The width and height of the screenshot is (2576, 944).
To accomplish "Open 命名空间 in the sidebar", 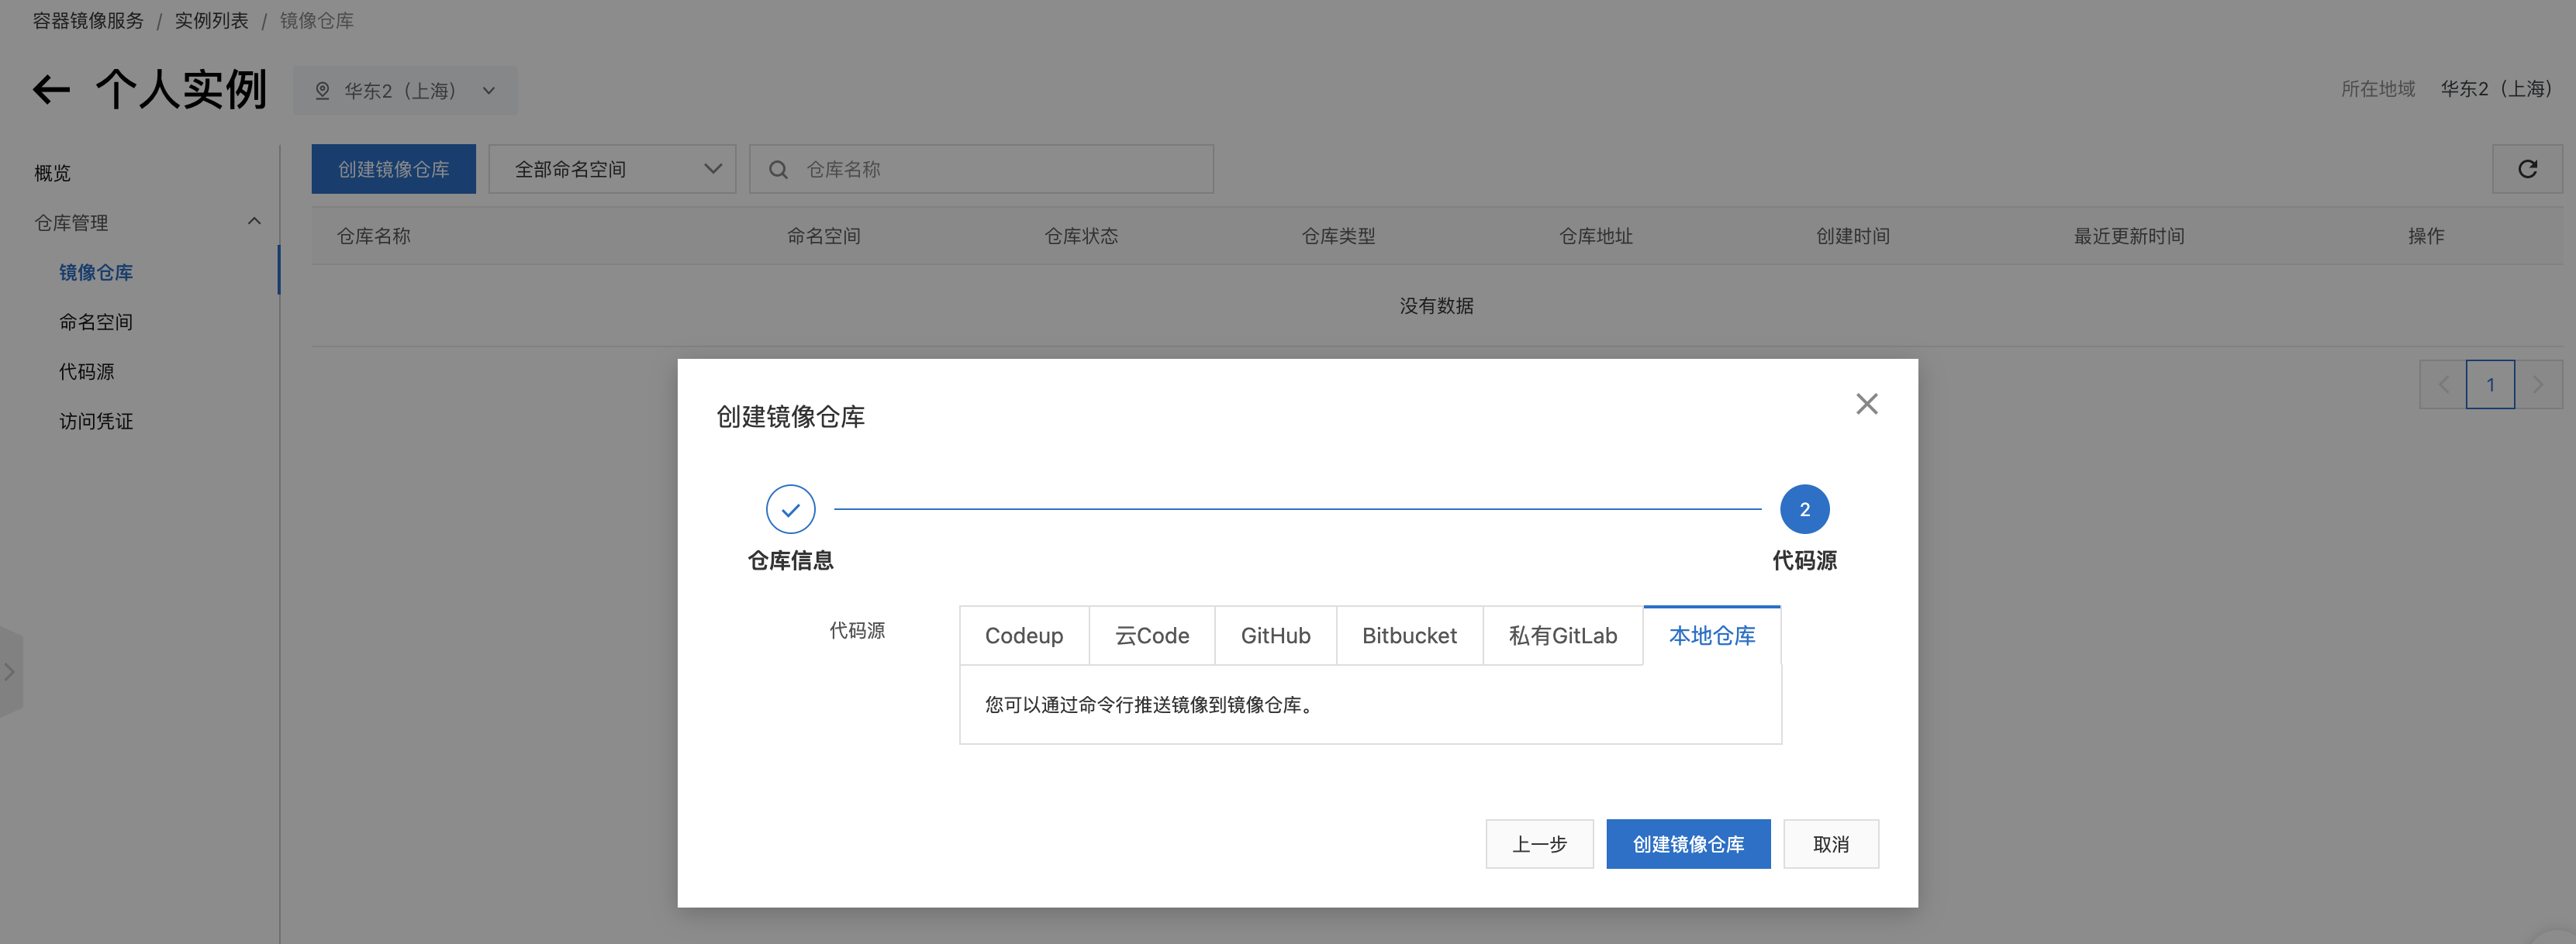I will pos(96,322).
